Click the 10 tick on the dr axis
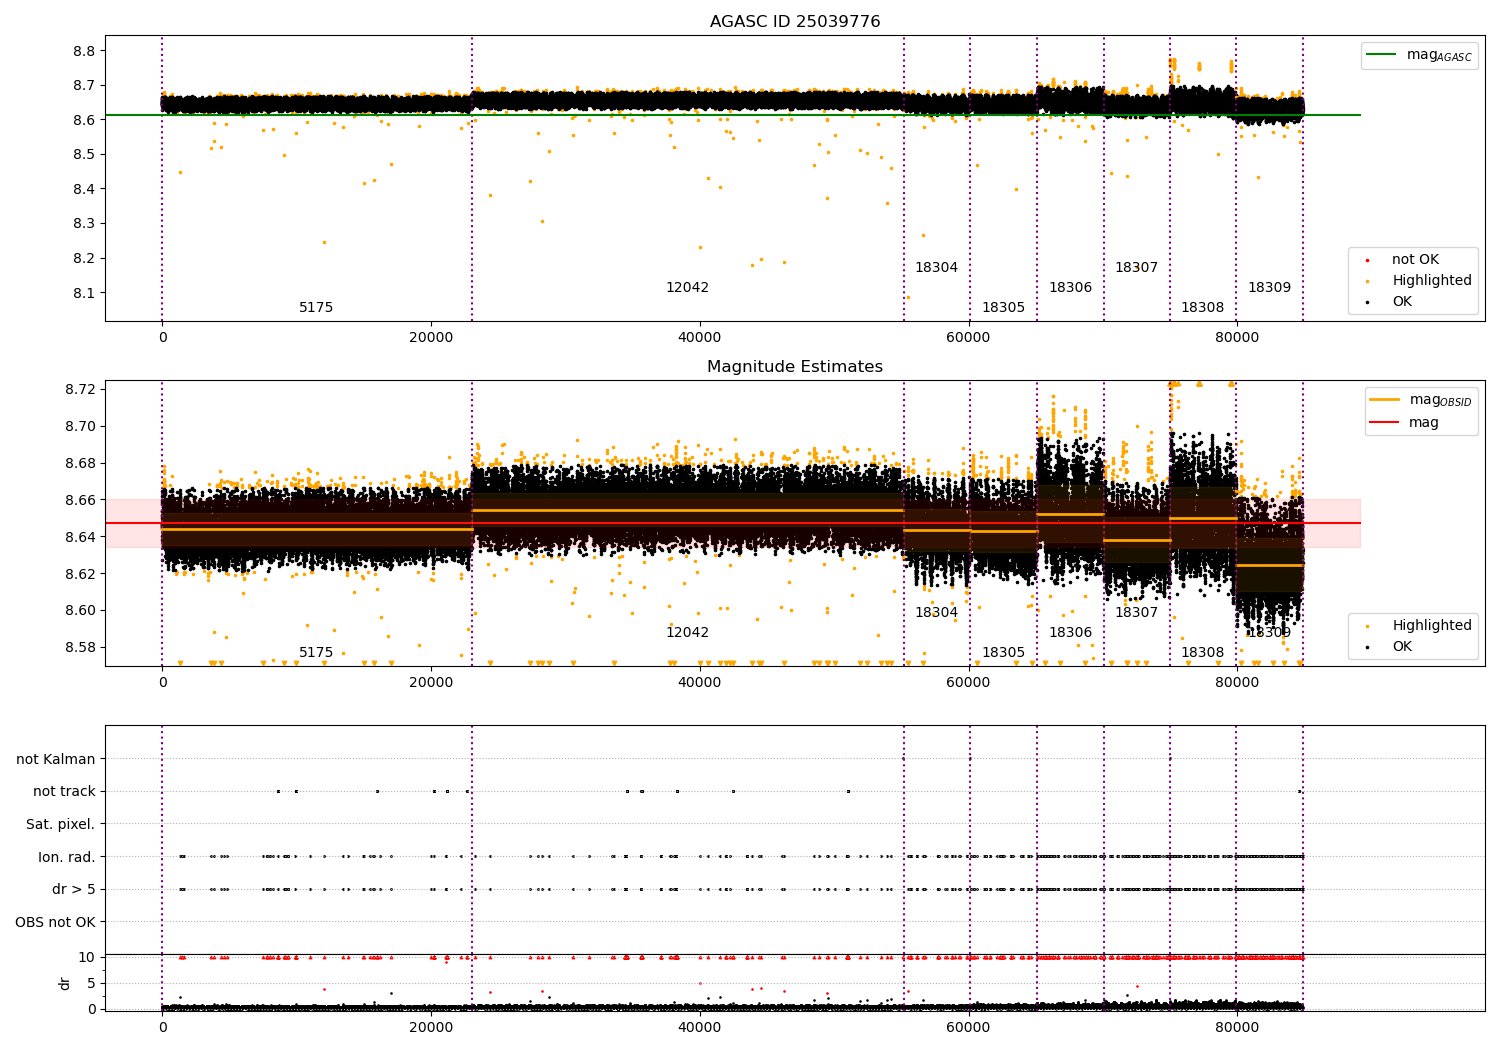This screenshot has width=1500, height=1050. point(87,957)
